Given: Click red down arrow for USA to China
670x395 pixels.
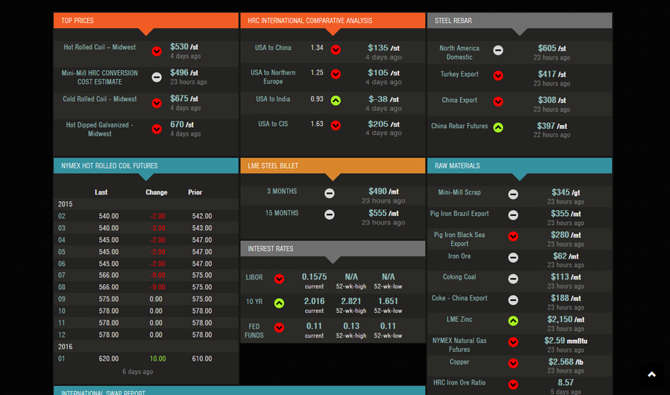Looking at the screenshot, I should click(x=336, y=50).
